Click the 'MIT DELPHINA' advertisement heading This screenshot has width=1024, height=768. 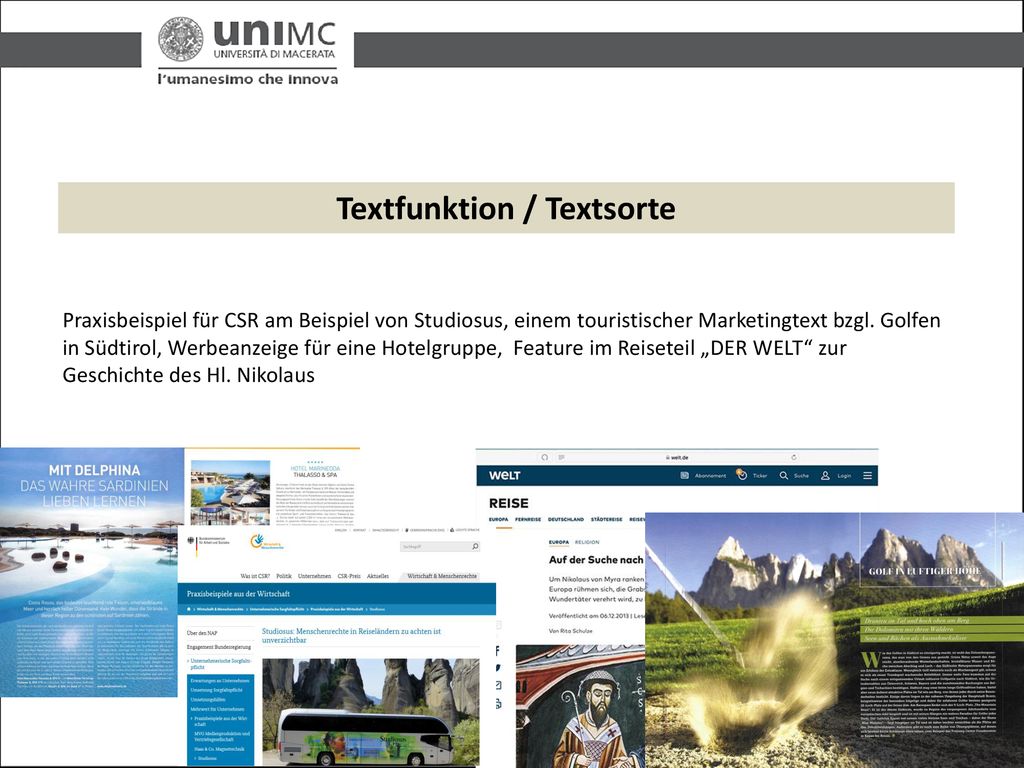(x=94, y=470)
